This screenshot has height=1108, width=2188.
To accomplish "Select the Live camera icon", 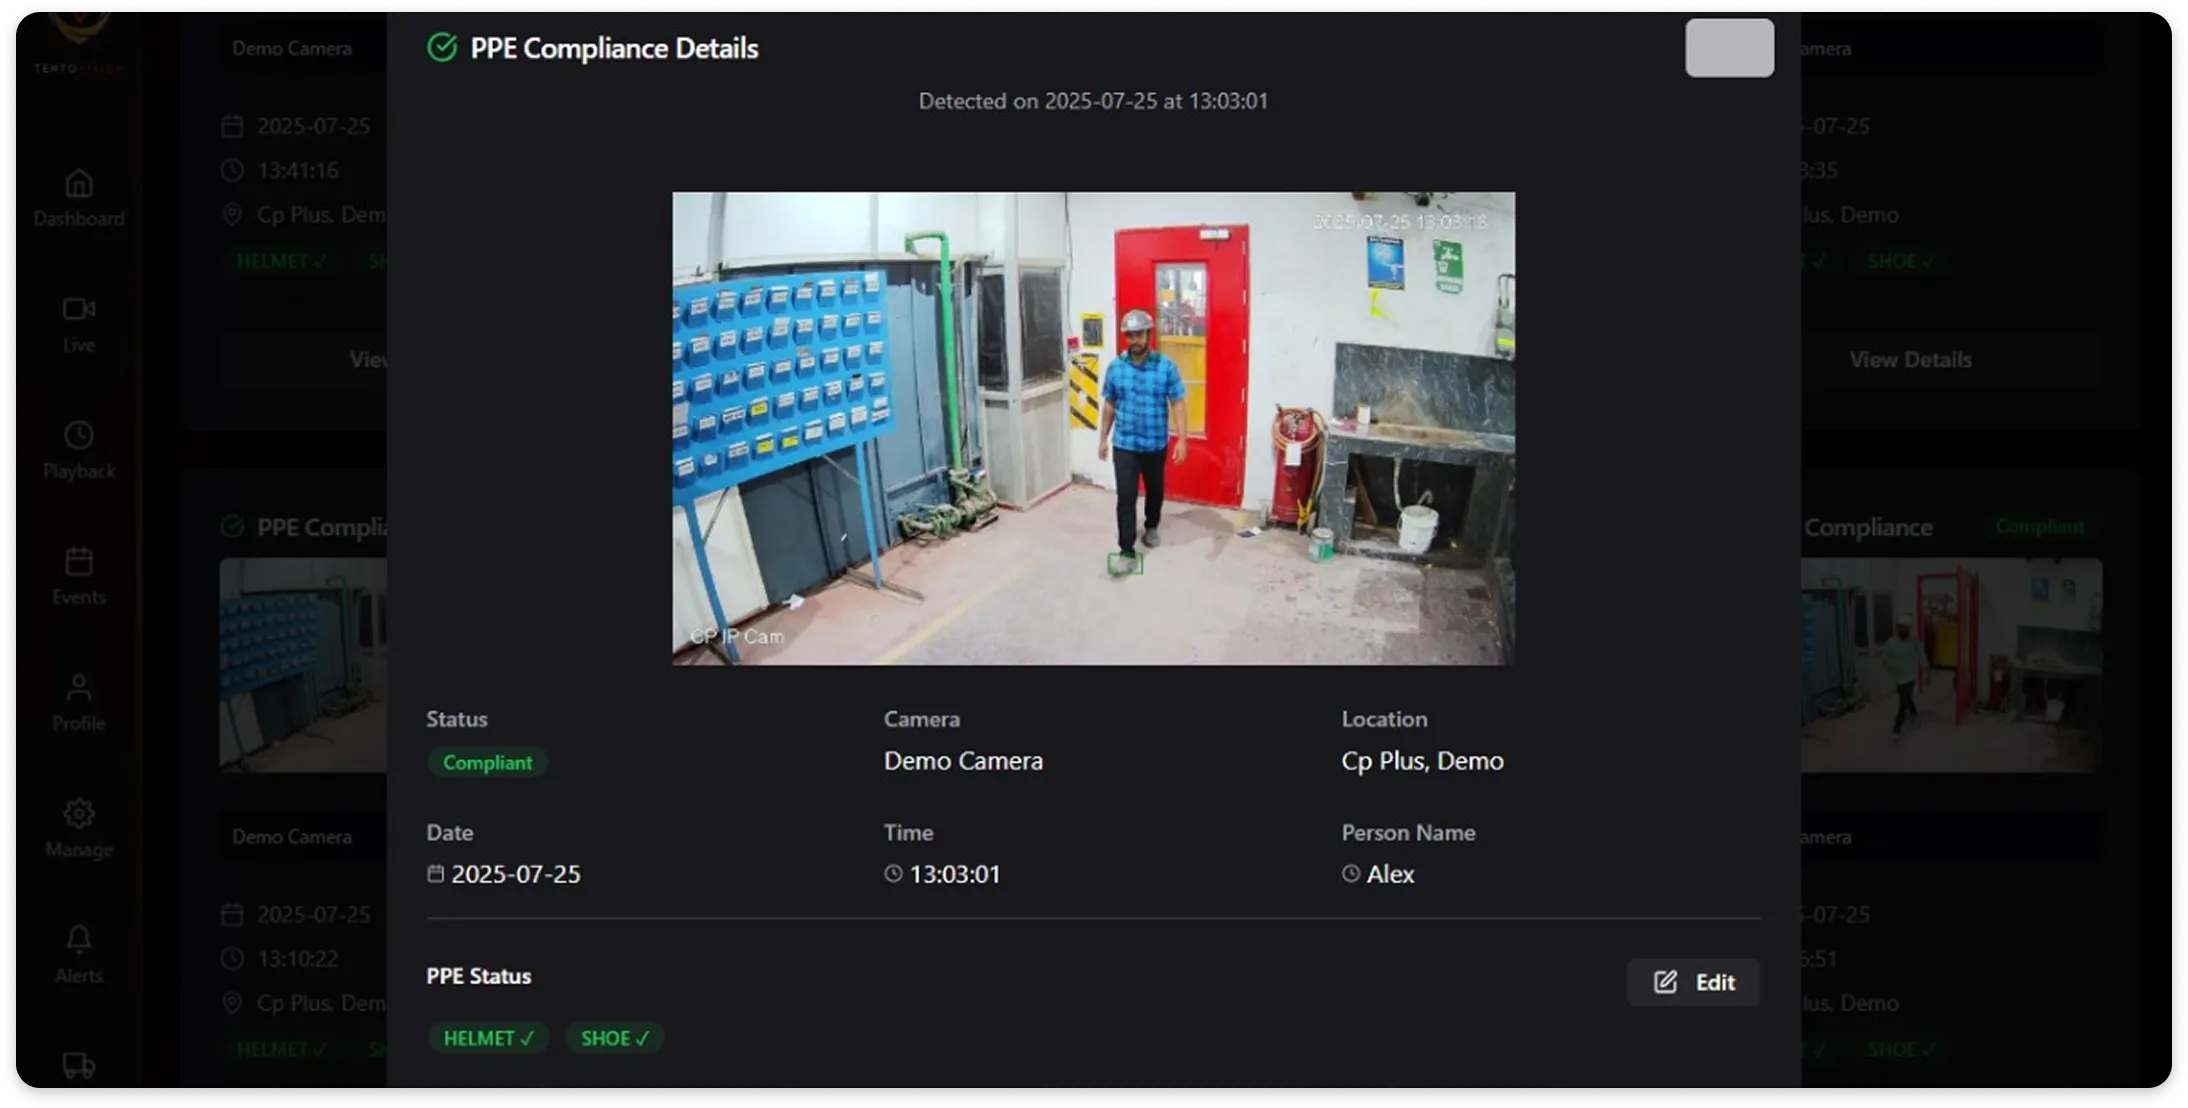I will (x=79, y=310).
